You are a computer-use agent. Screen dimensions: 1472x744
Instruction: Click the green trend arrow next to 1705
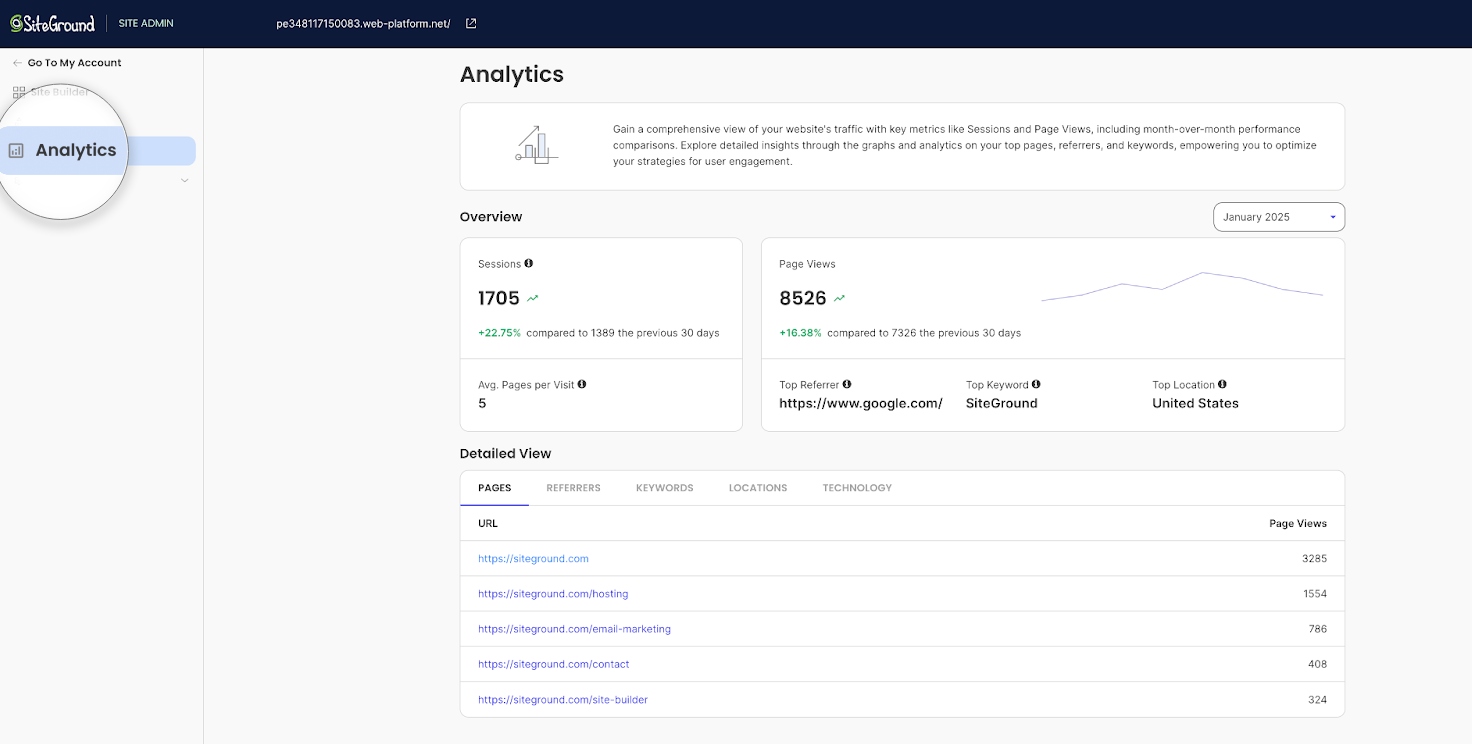[x=533, y=298]
